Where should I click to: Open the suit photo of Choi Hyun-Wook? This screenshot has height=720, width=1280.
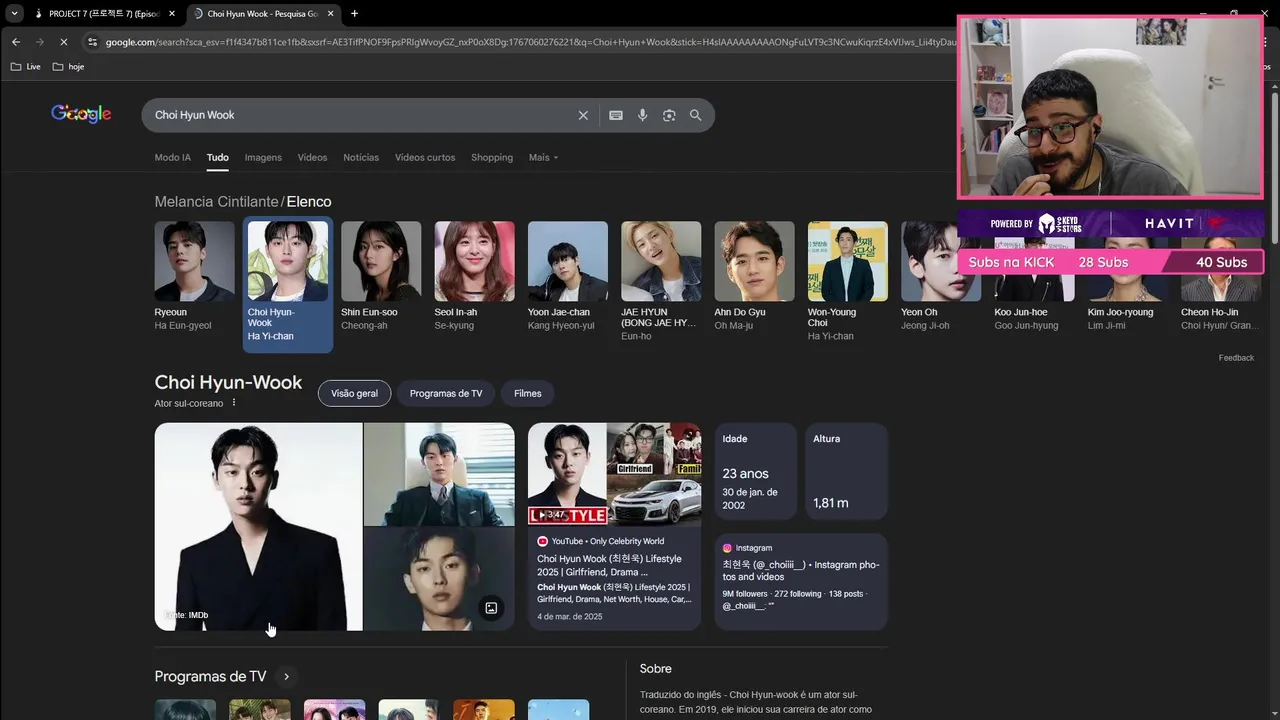point(439,474)
